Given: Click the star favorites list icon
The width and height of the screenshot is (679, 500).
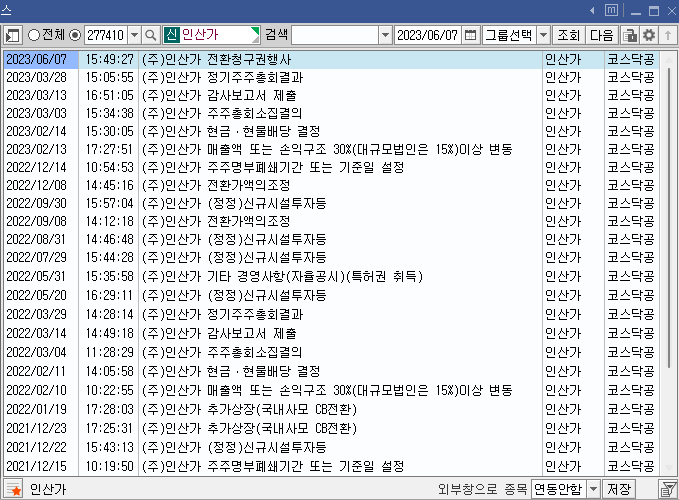Looking at the screenshot, I should point(13,489).
